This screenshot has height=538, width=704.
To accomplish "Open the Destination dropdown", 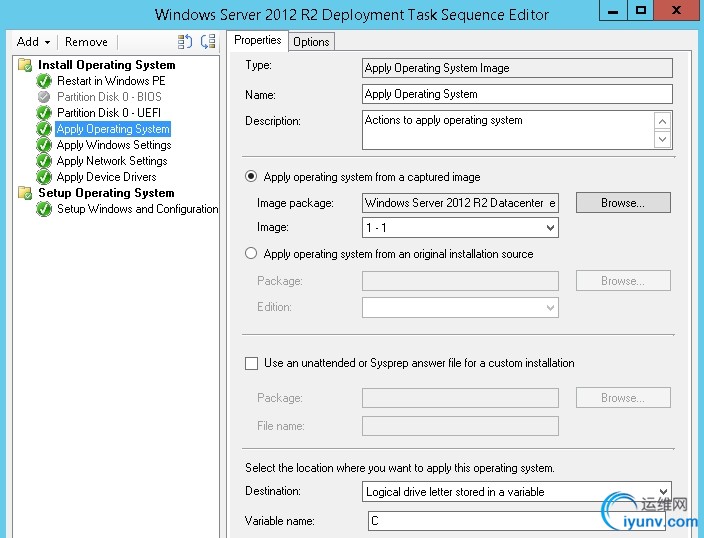I will 517,492.
